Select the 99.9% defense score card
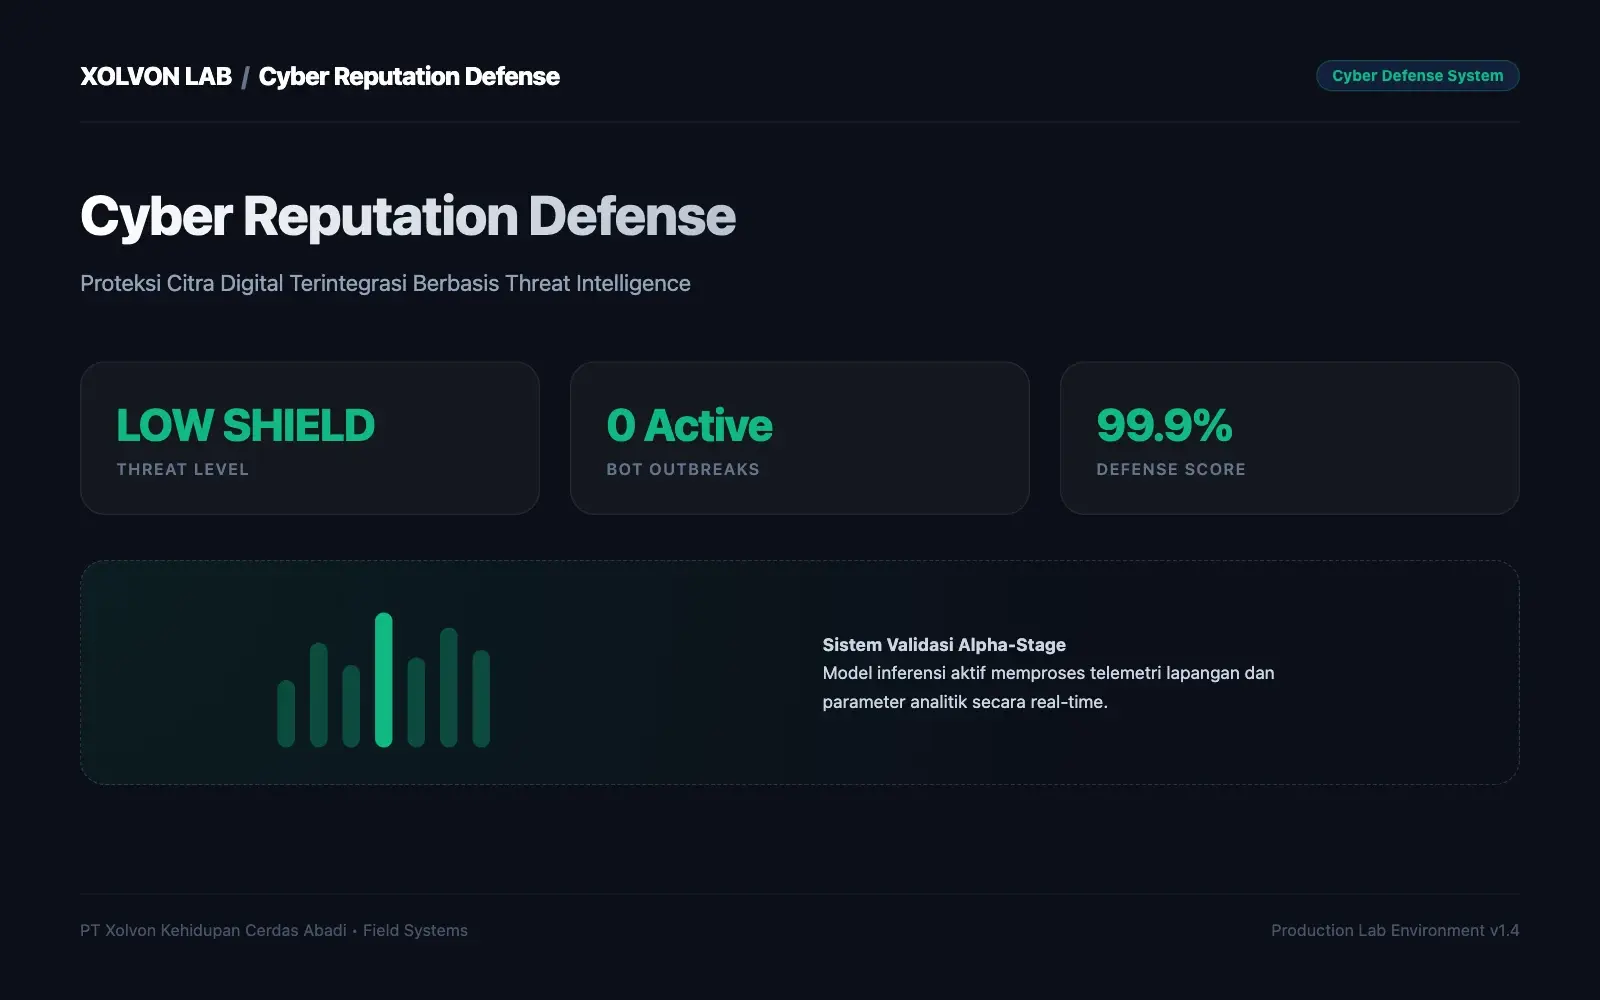The width and height of the screenshot is (1600, 1000). 1290,438
